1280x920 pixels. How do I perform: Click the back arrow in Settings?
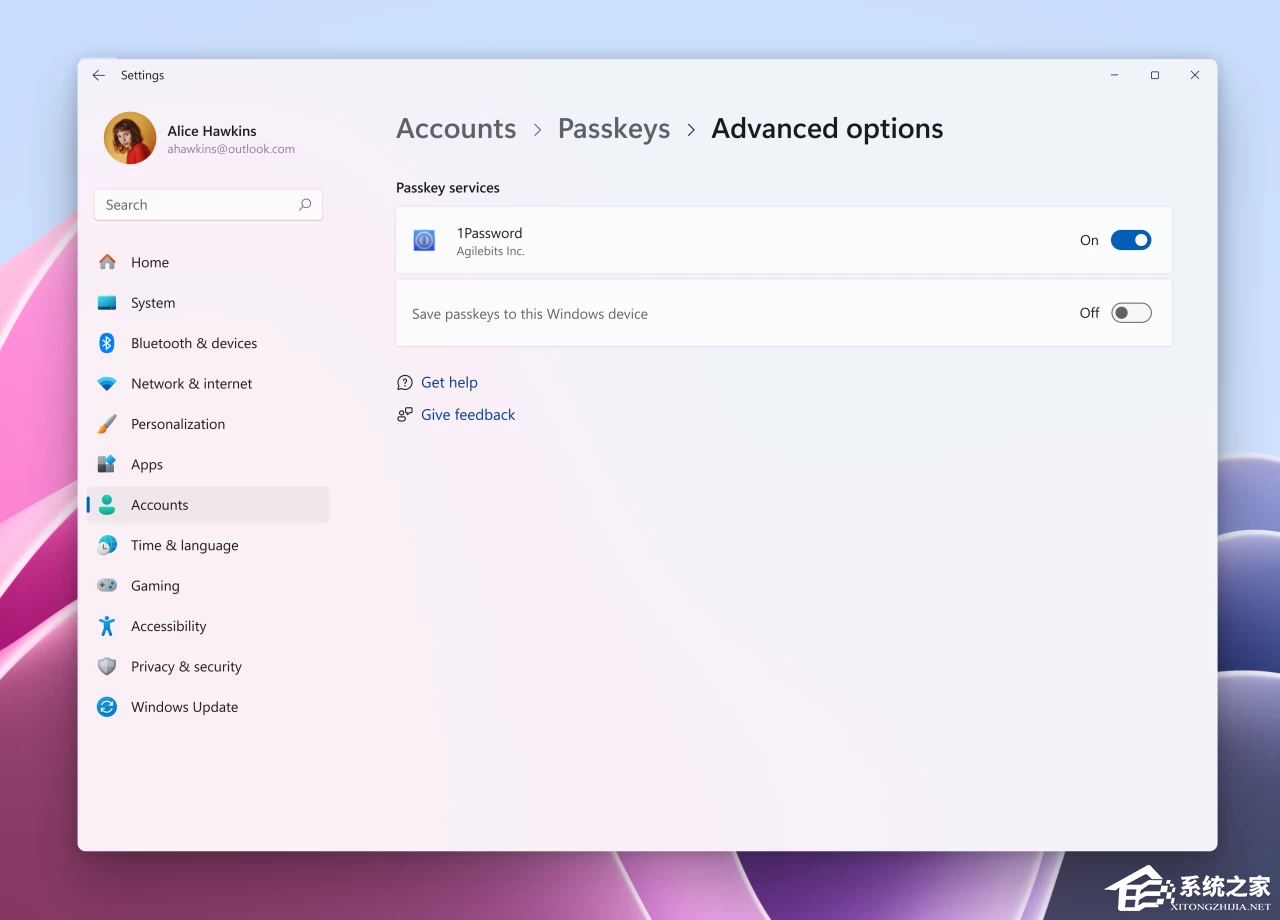(x=98, y=75)
